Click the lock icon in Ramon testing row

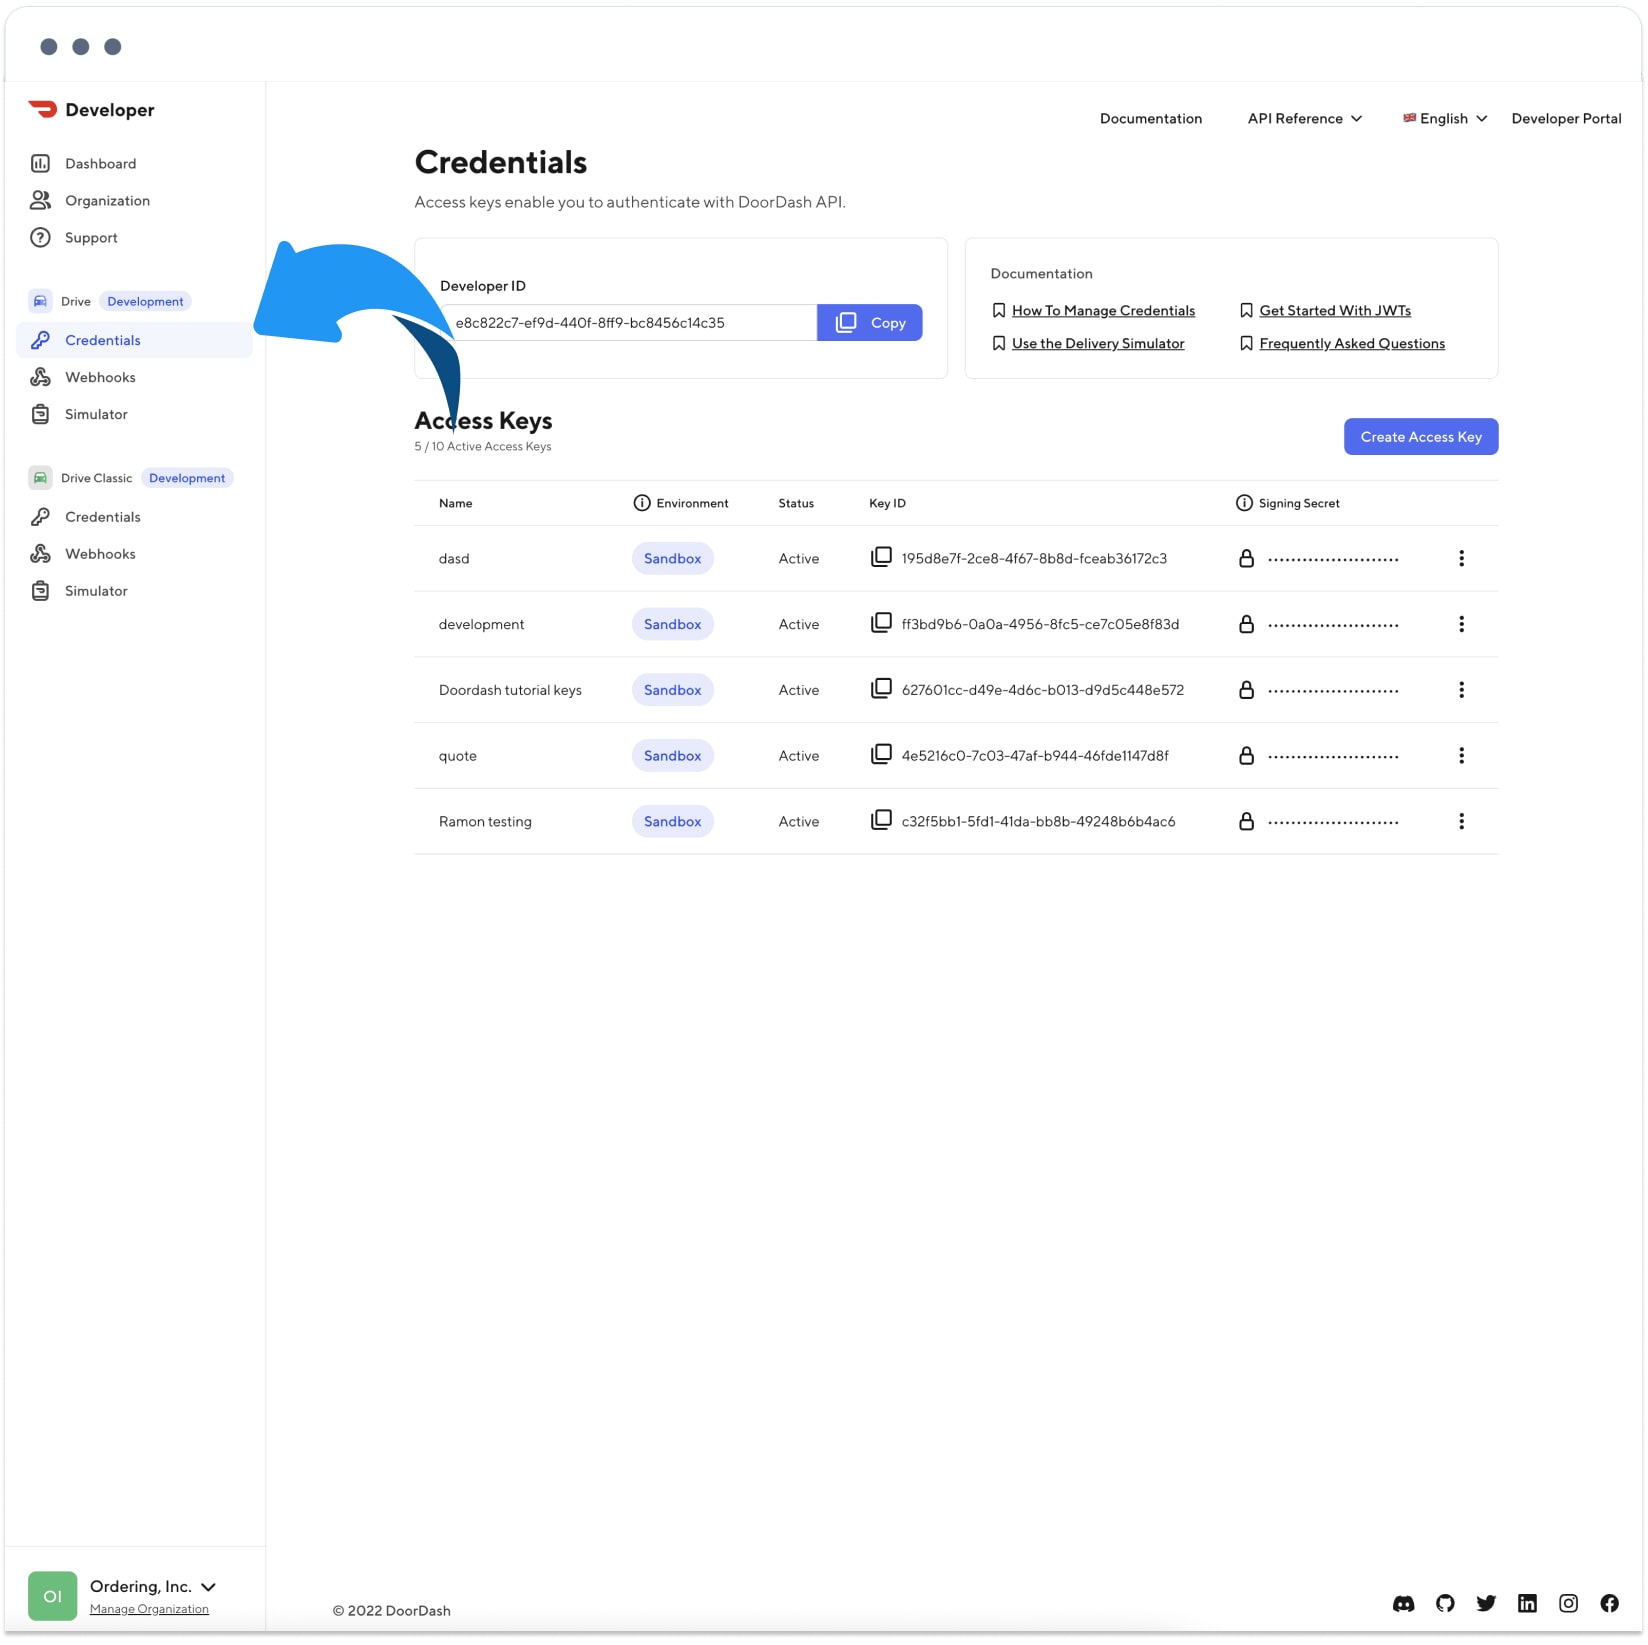tap(1246, 821)
